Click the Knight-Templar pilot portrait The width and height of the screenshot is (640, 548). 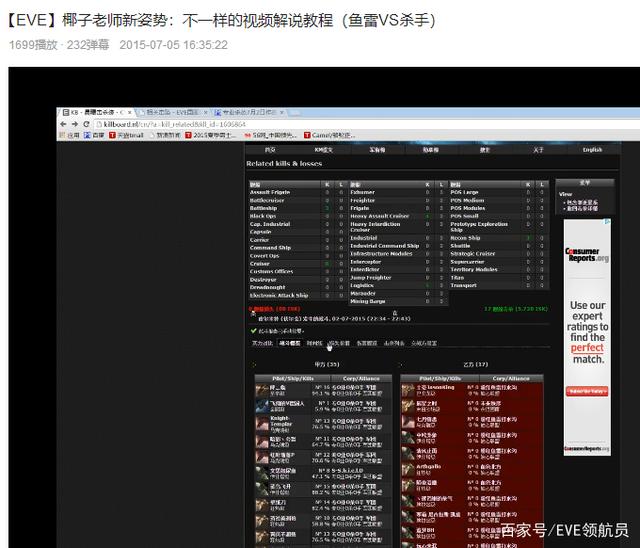coord(262,424)
